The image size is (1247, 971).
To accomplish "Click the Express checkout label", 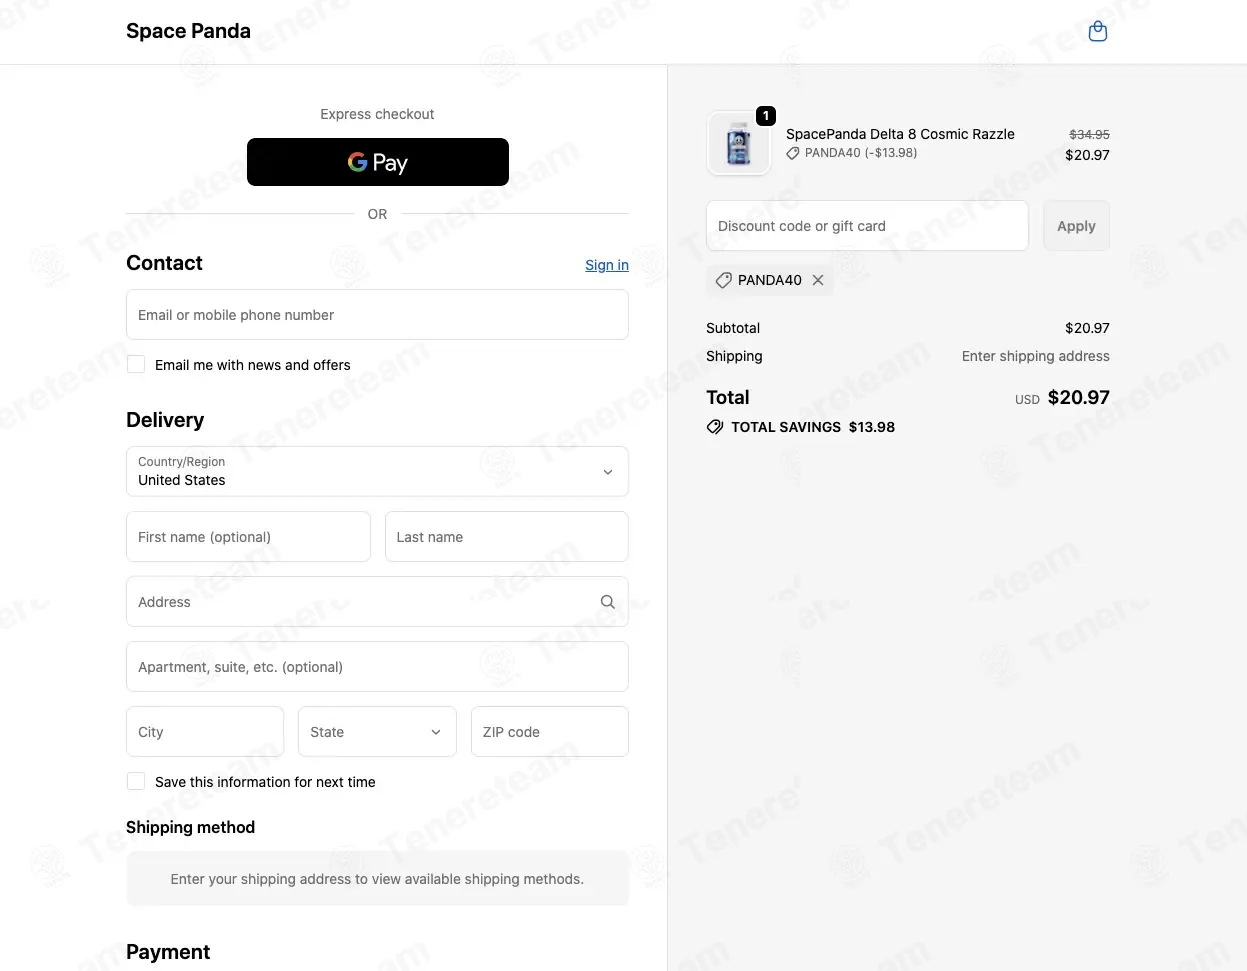I will click(377, 114).
